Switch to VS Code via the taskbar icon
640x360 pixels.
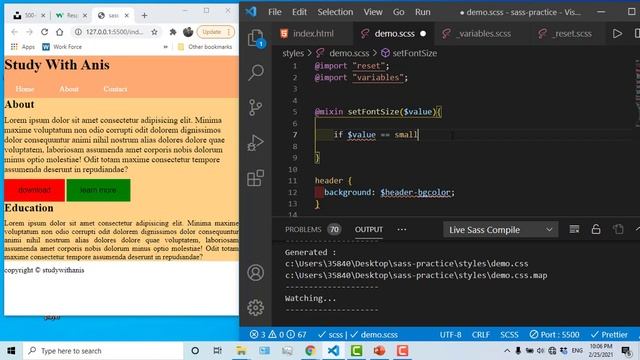point(333,351)
